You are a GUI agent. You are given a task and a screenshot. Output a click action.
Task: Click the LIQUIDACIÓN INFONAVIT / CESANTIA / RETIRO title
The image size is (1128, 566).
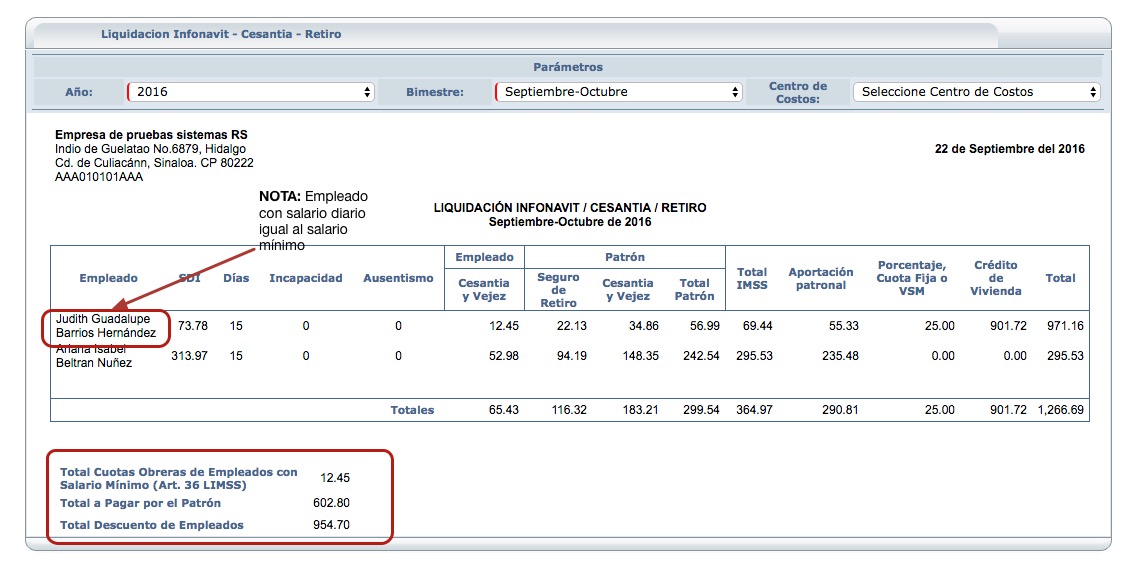tap(570, 207)
